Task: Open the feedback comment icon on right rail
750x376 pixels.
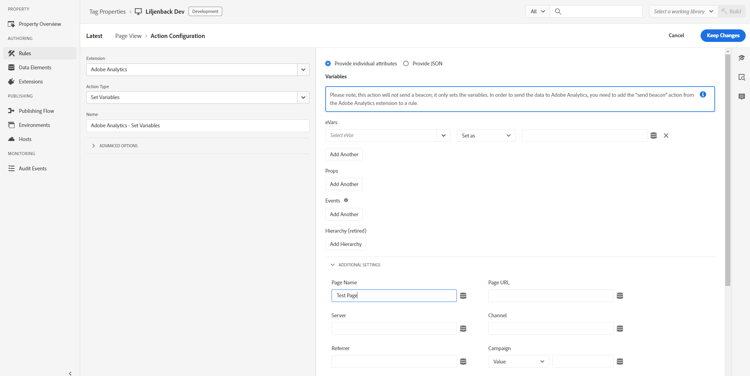Action: (741, 97)
